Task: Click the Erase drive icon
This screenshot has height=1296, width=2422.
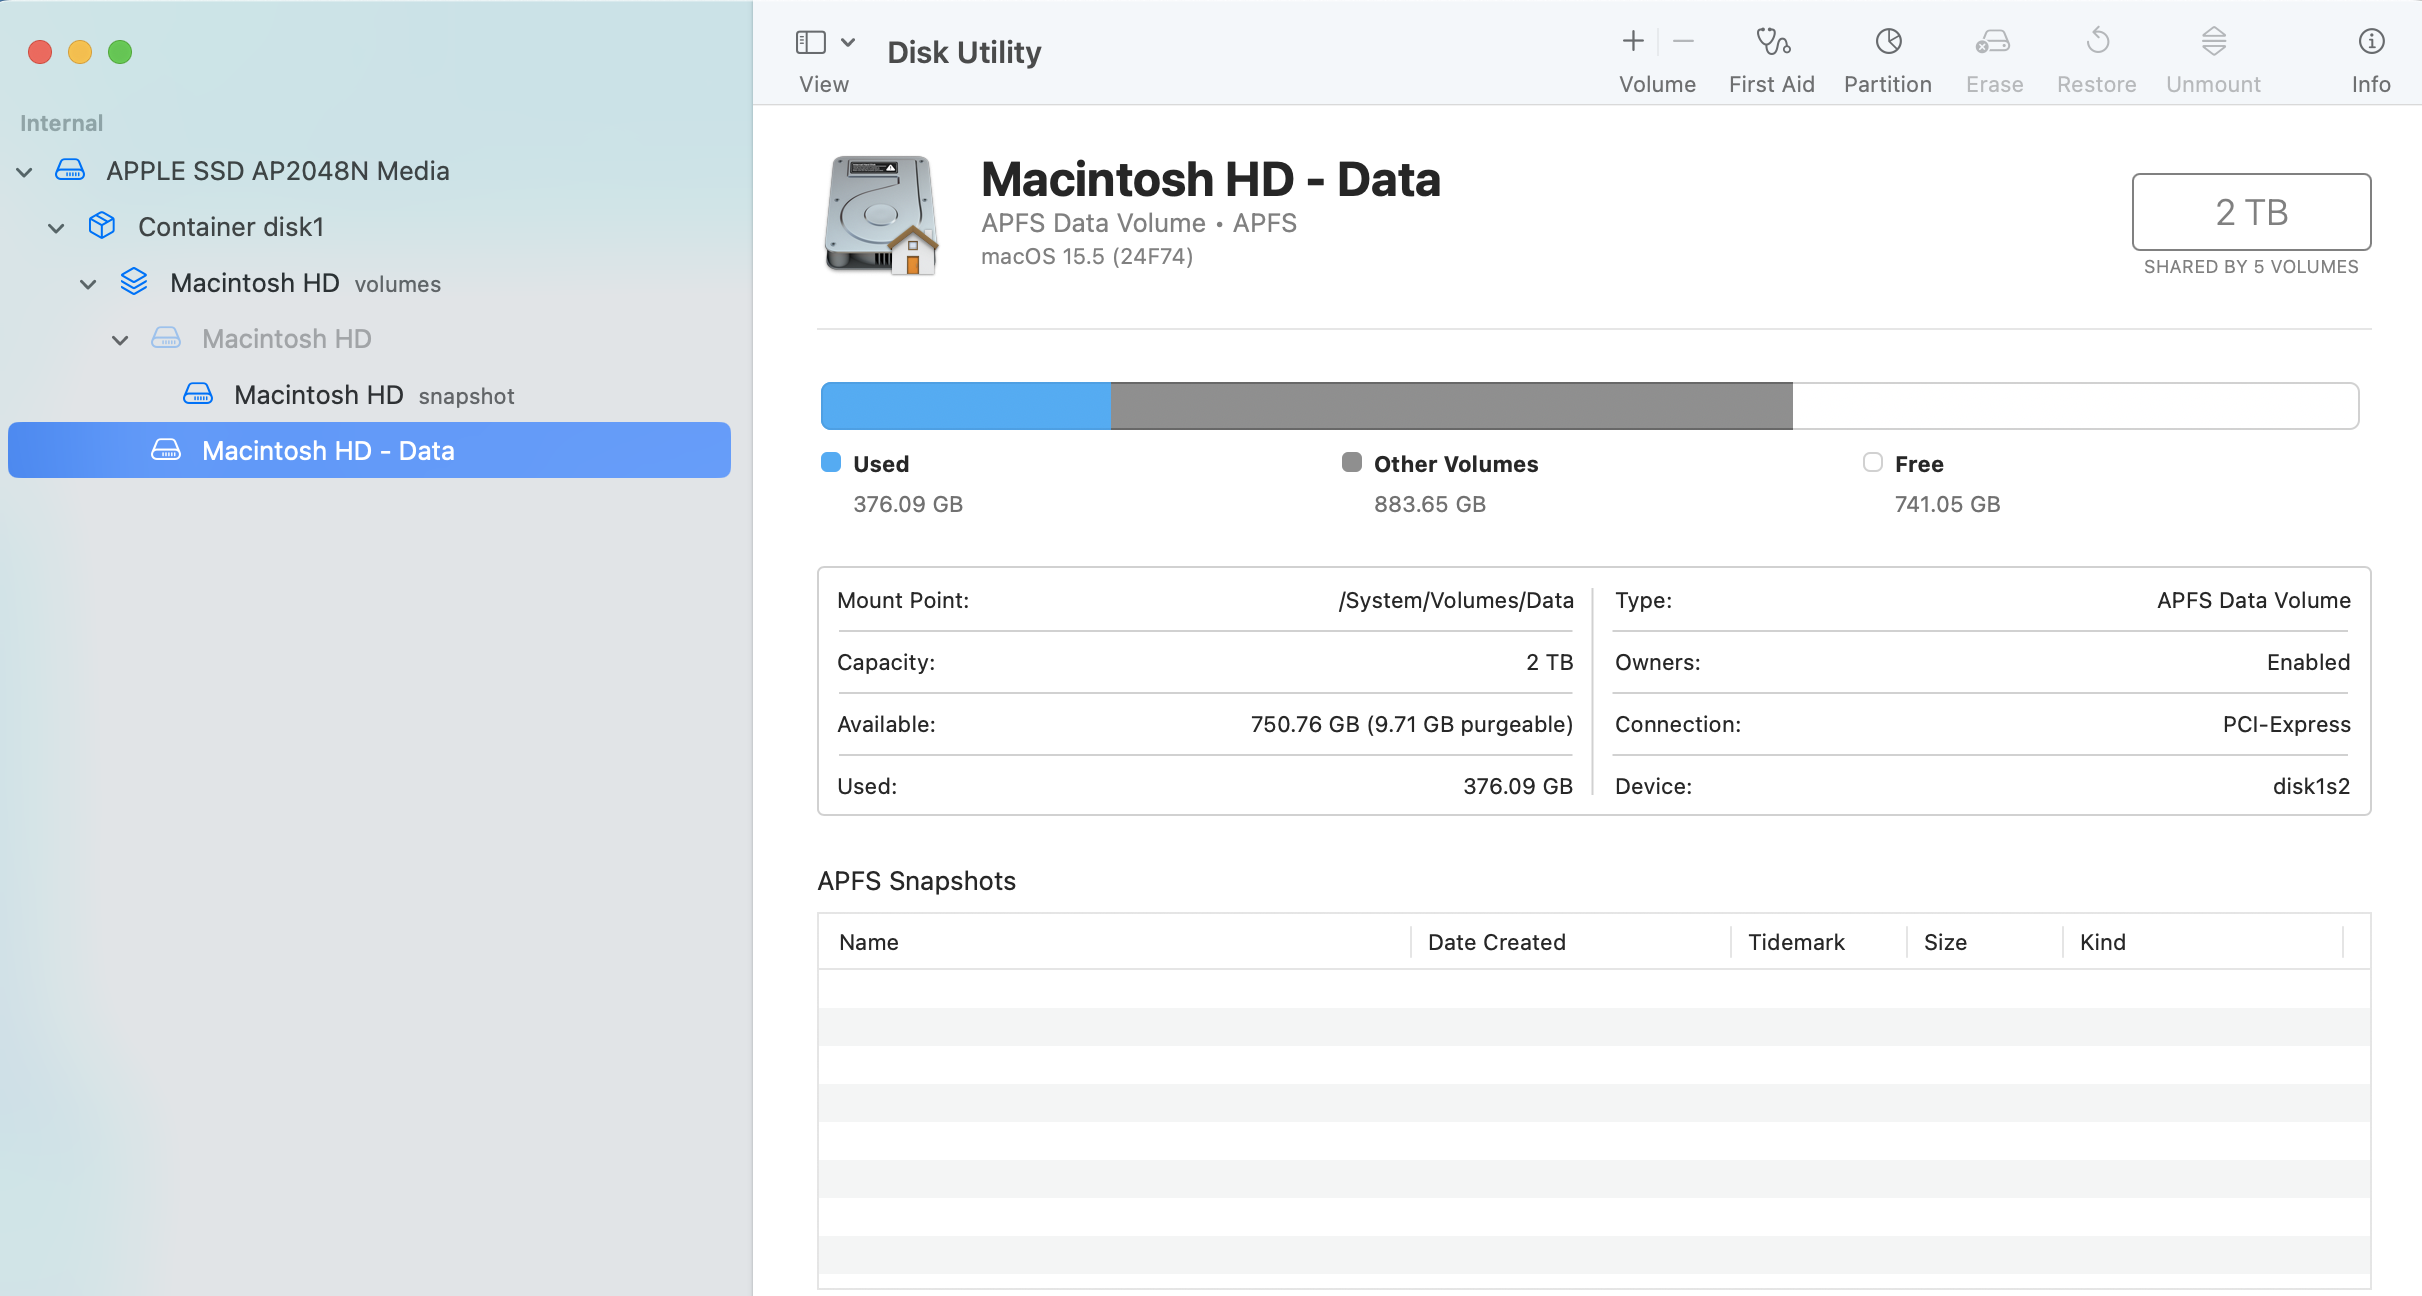Action: pos(1993,41)
